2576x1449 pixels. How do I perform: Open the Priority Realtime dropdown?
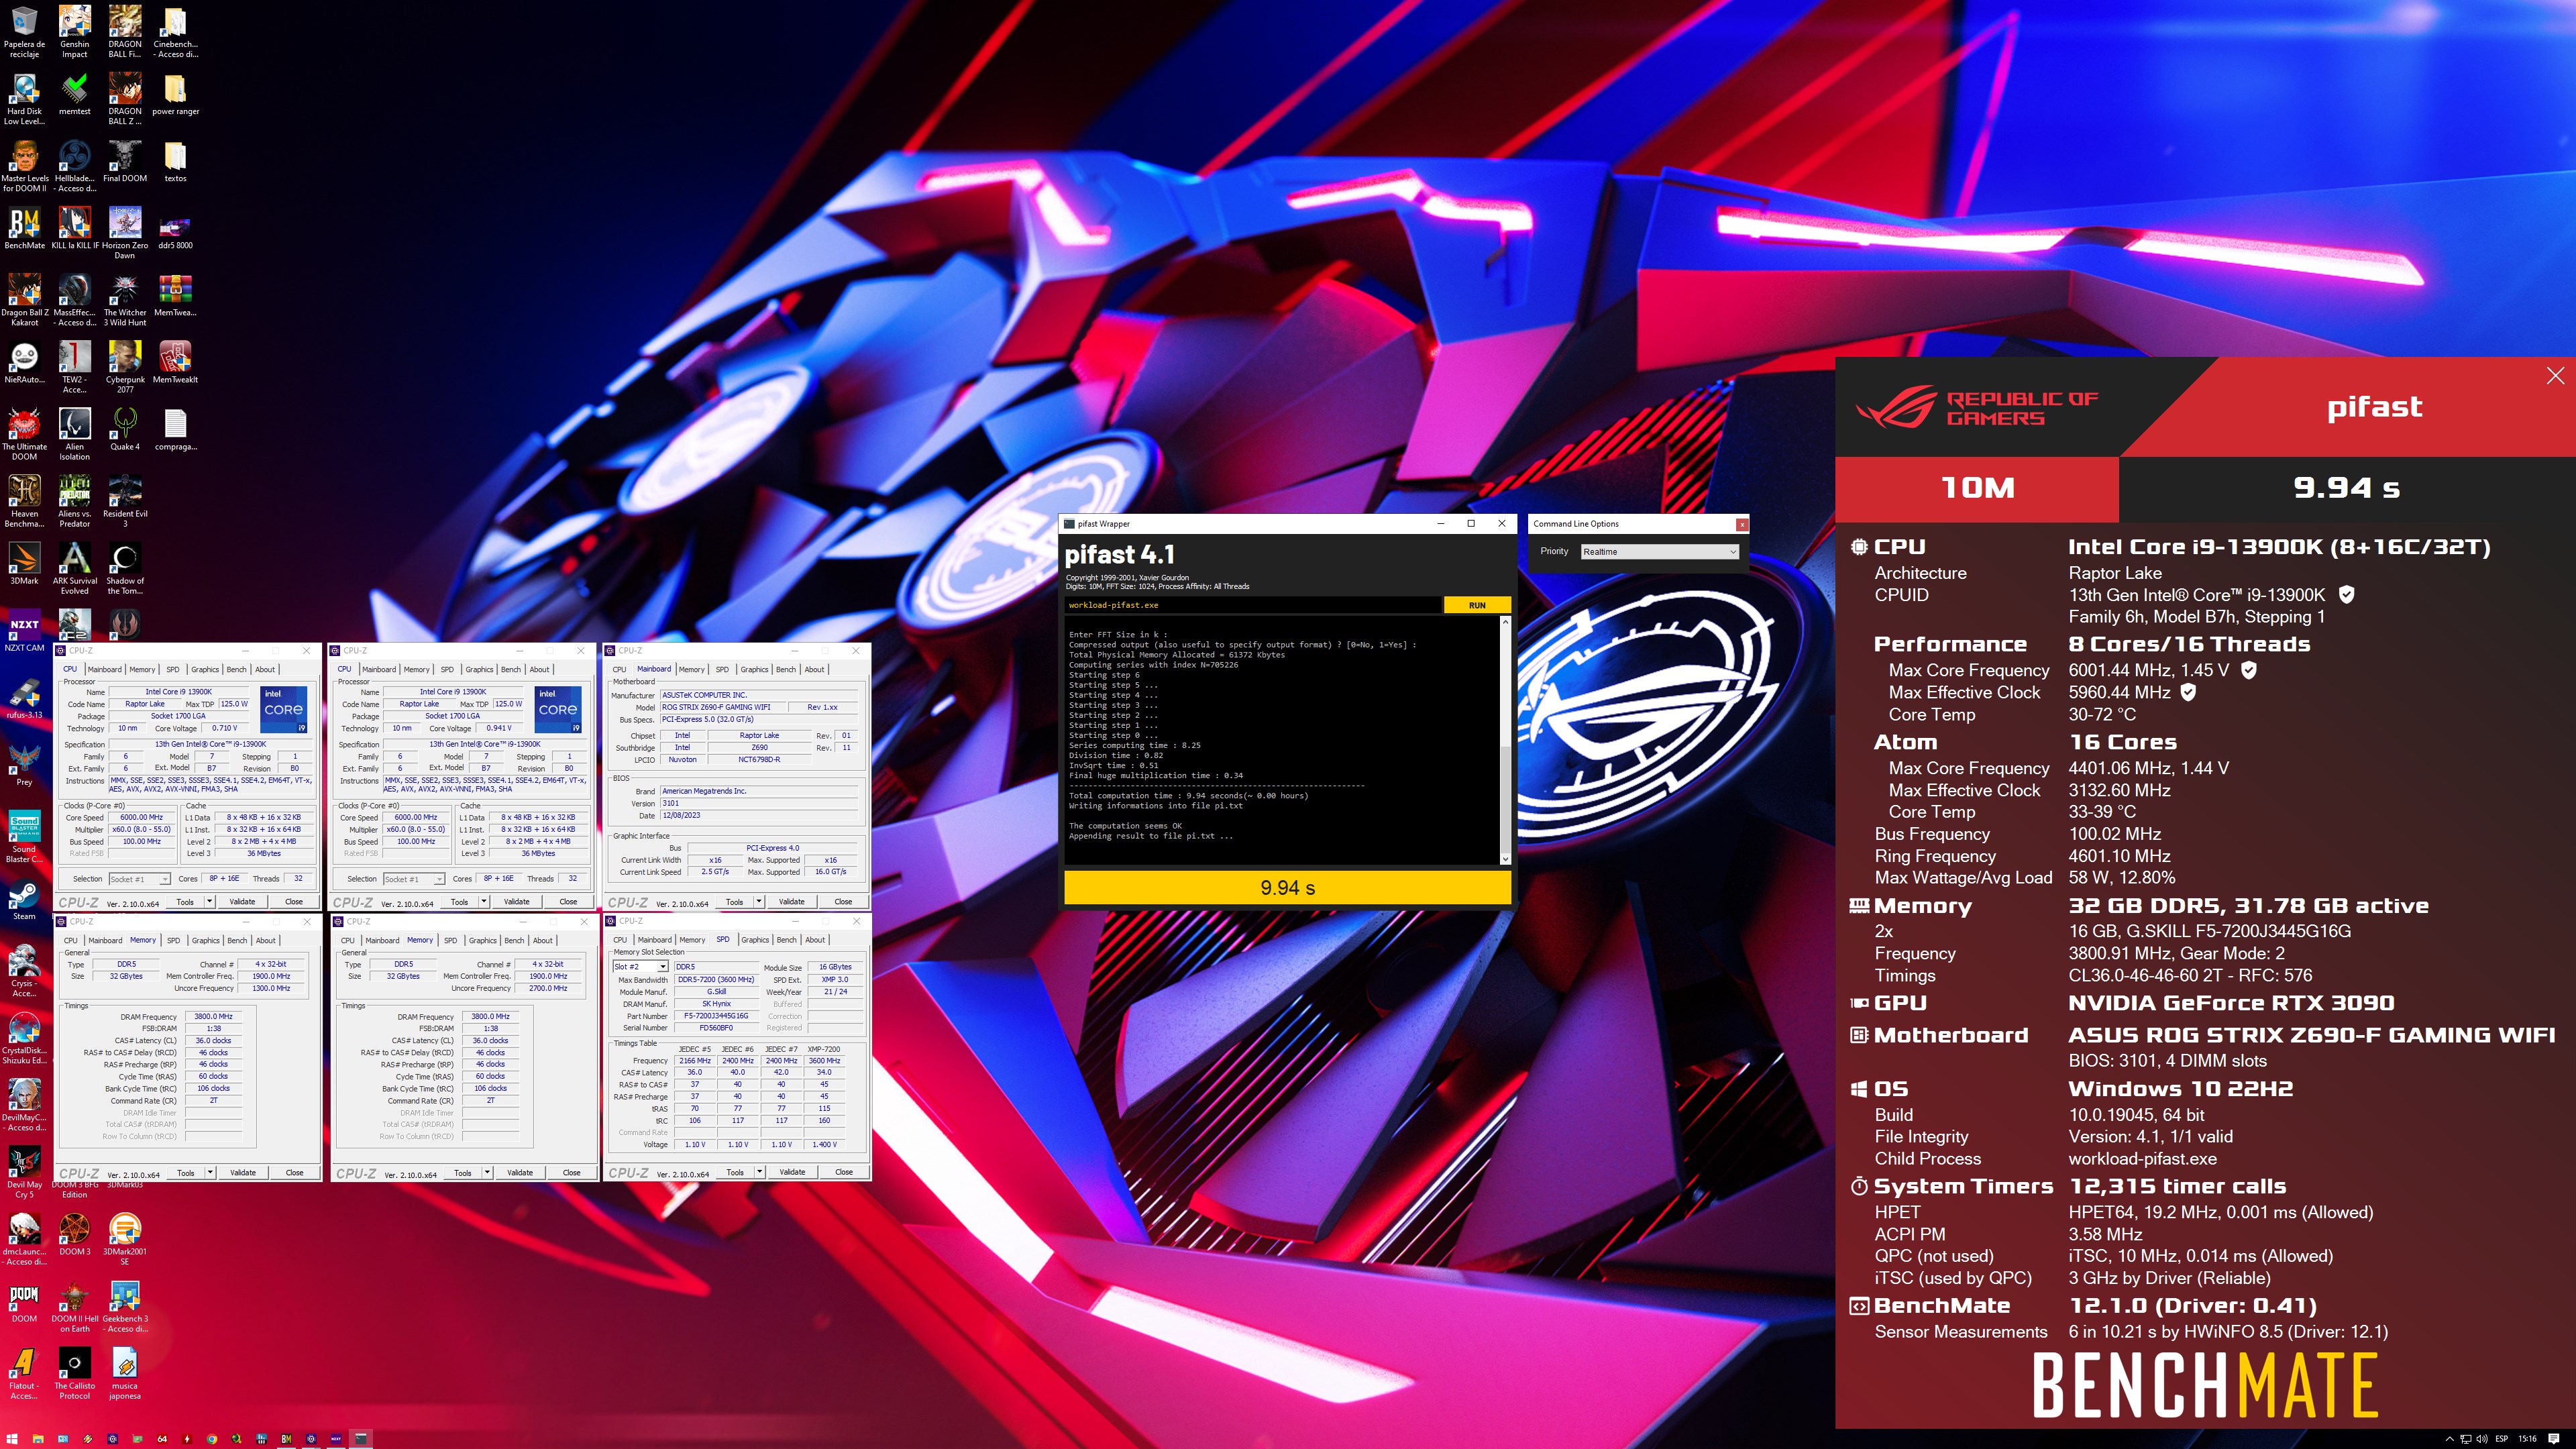tap(1659, 552)
